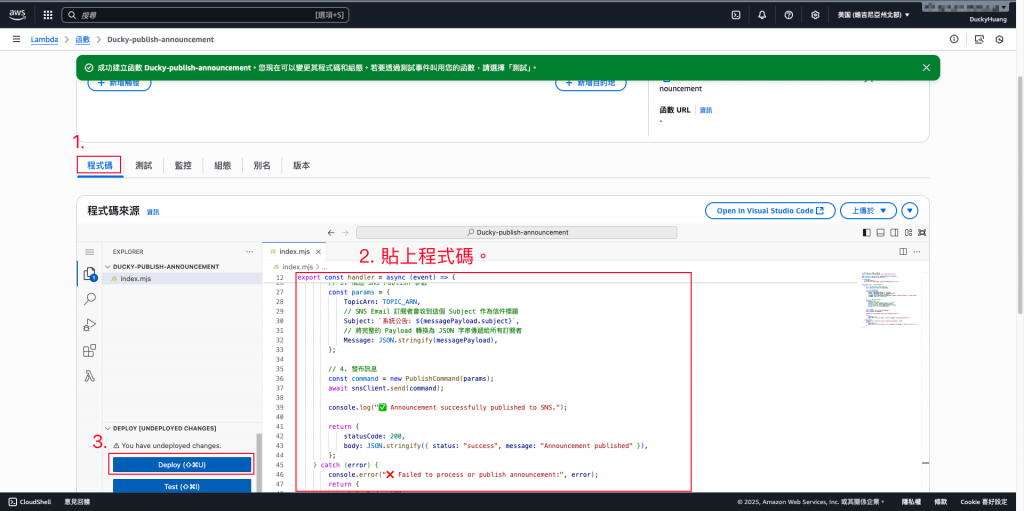
Task: Open the Run and Debug view
Action: (89, 325)
